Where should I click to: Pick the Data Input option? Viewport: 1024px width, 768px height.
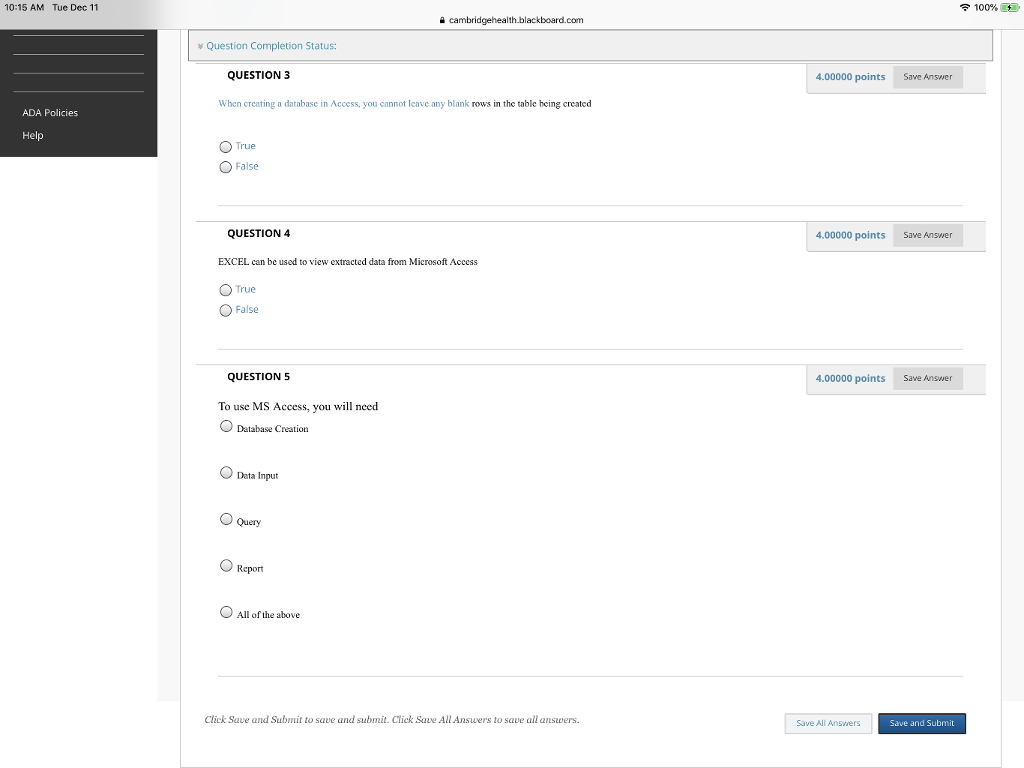tap(226, 472)
